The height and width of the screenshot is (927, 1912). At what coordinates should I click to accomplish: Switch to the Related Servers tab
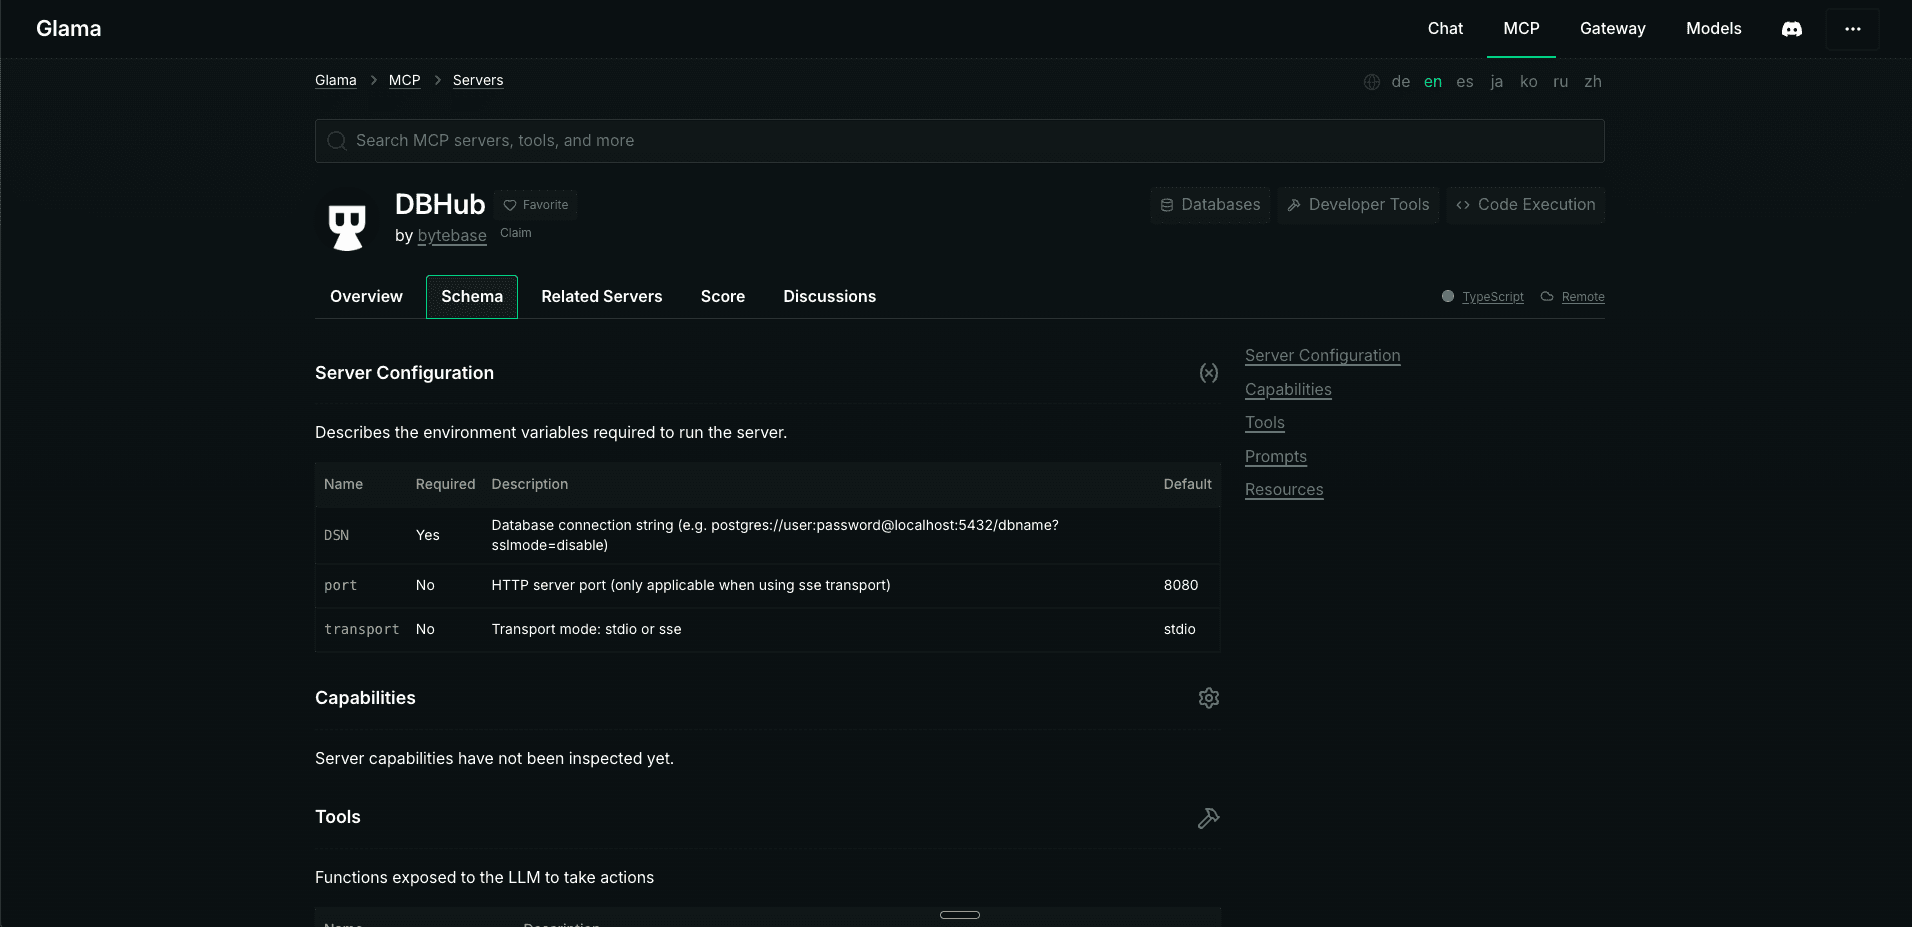(x=601, y=297)
